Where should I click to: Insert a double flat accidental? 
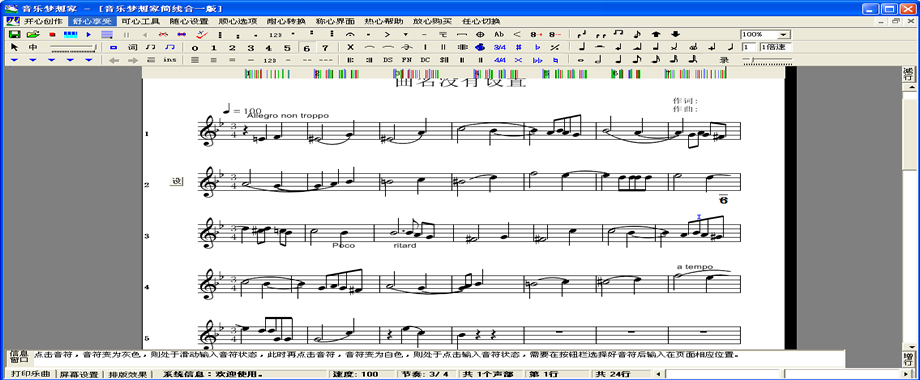click(537, 60)
